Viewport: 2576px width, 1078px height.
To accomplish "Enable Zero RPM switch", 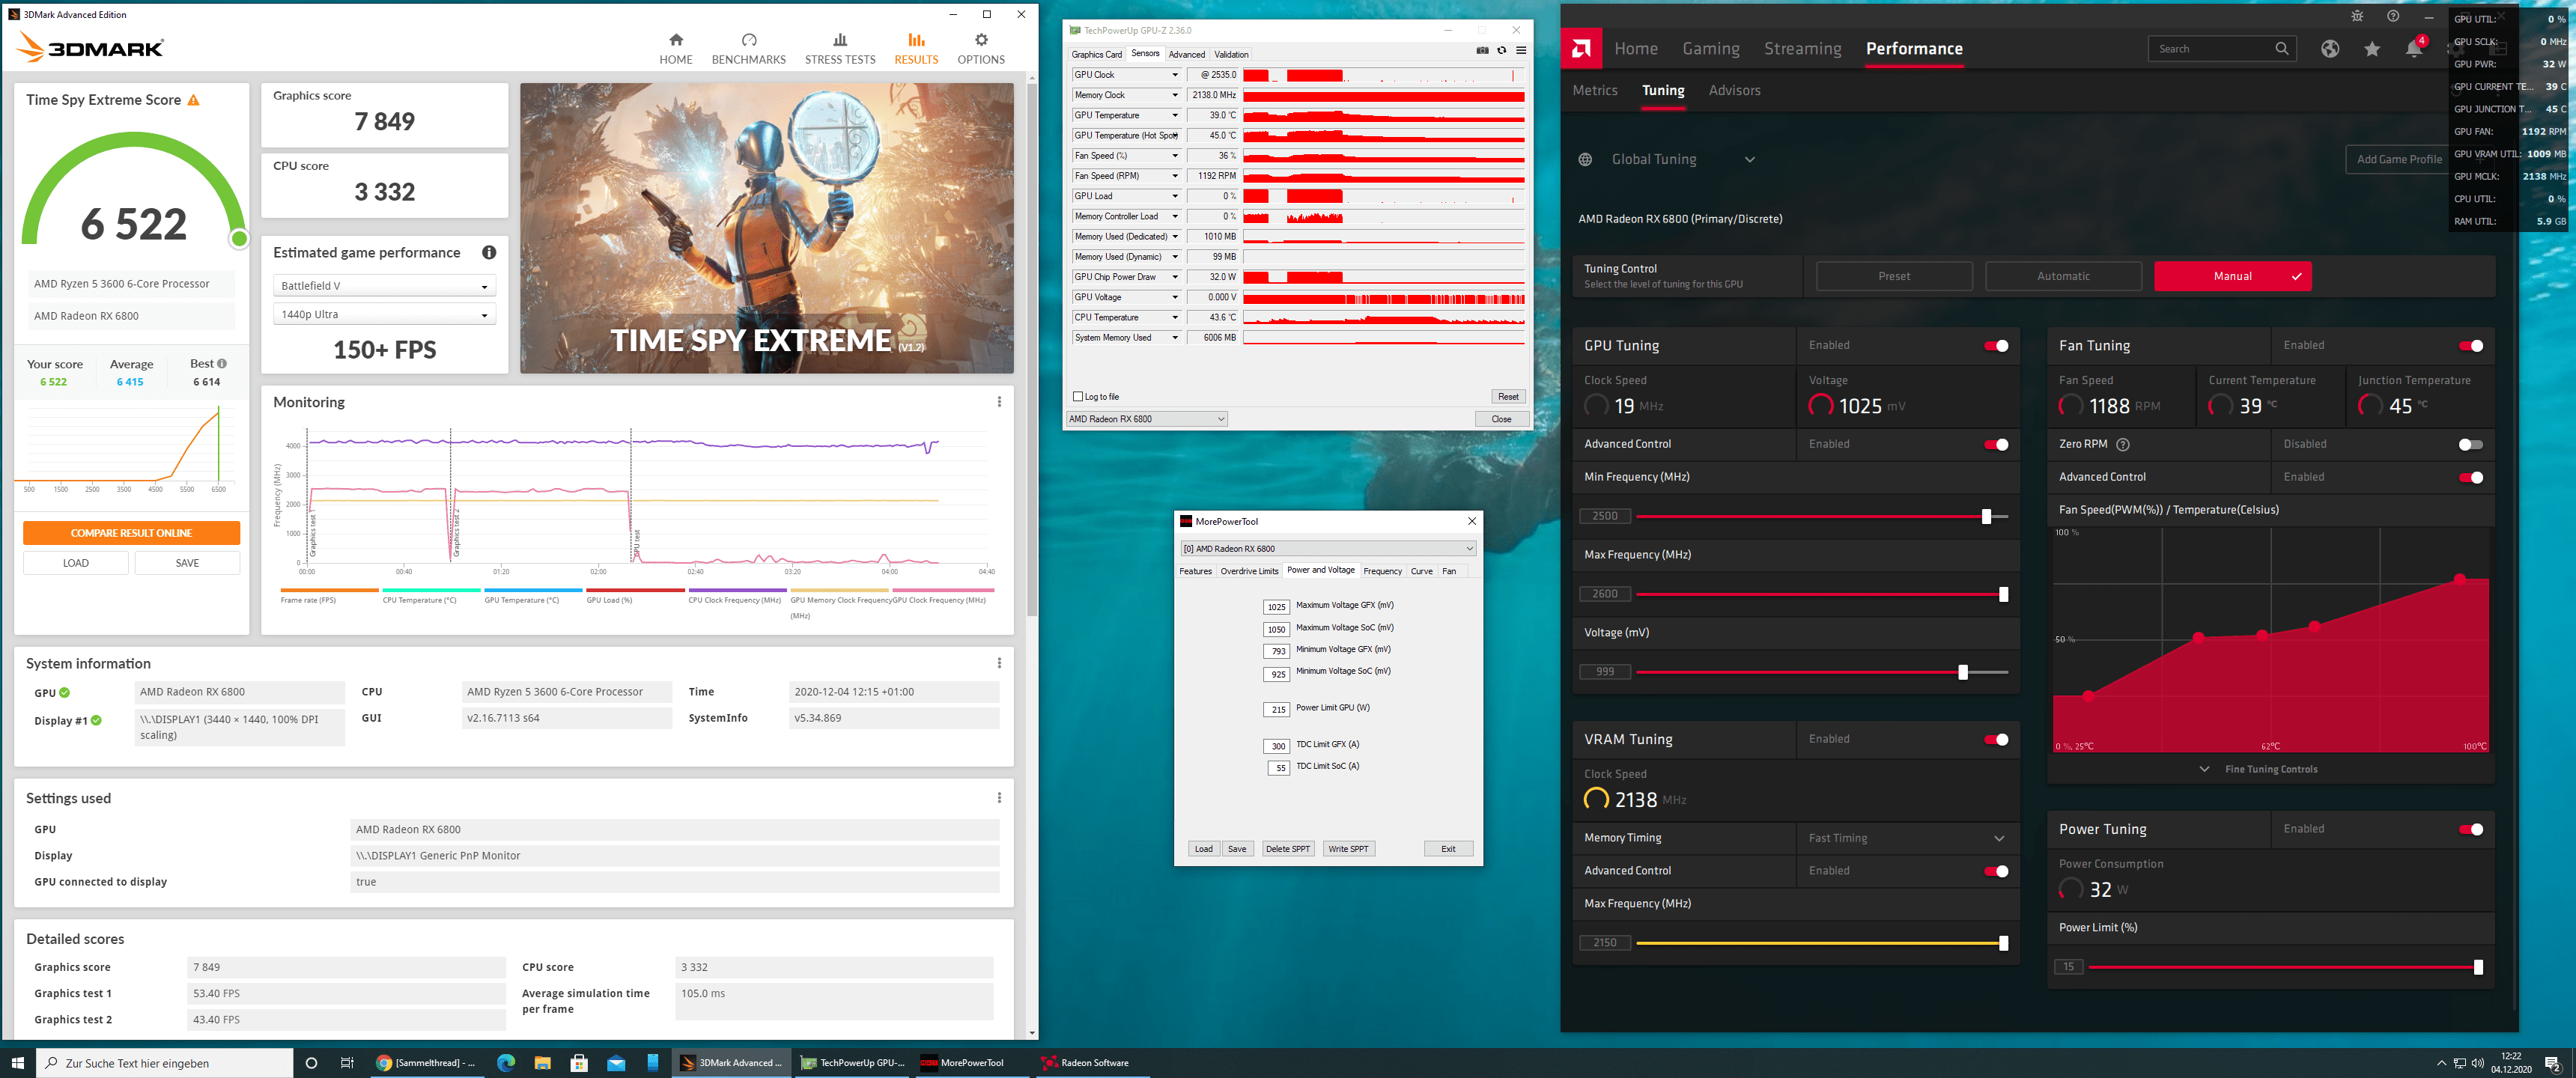I will [2470, 445].
